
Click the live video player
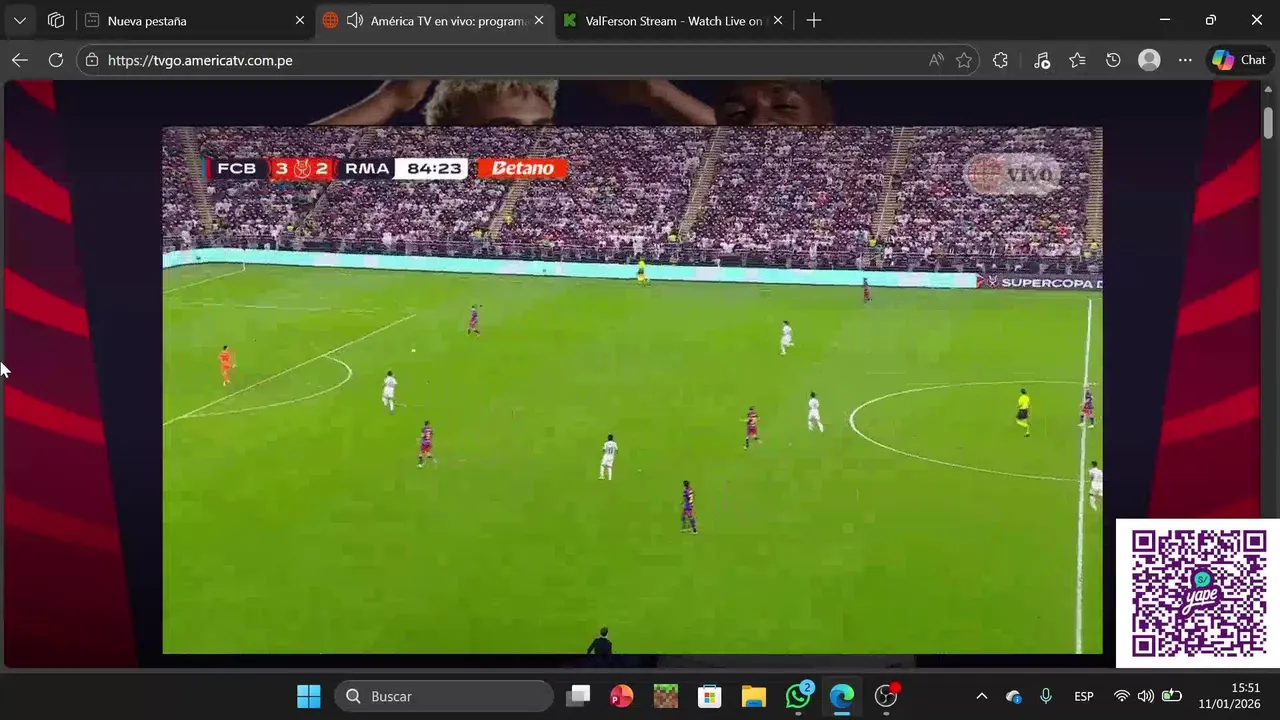(x=632, y=390)
